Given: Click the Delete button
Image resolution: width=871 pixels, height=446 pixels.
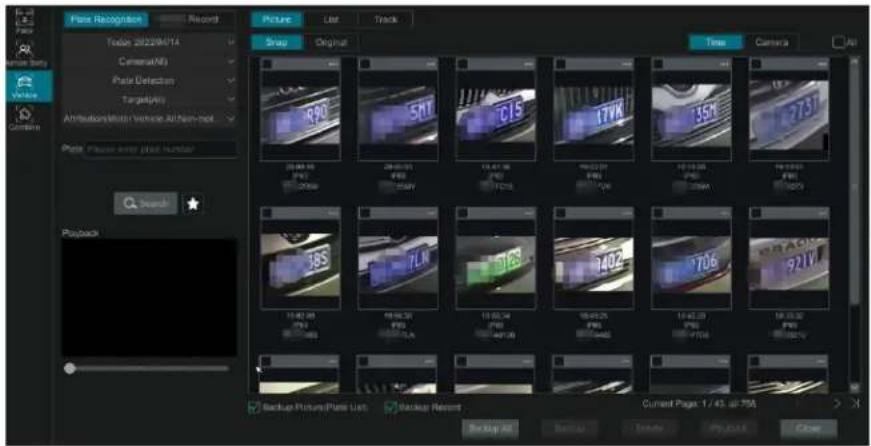Looking at the screenshot, I should point(649,429).
